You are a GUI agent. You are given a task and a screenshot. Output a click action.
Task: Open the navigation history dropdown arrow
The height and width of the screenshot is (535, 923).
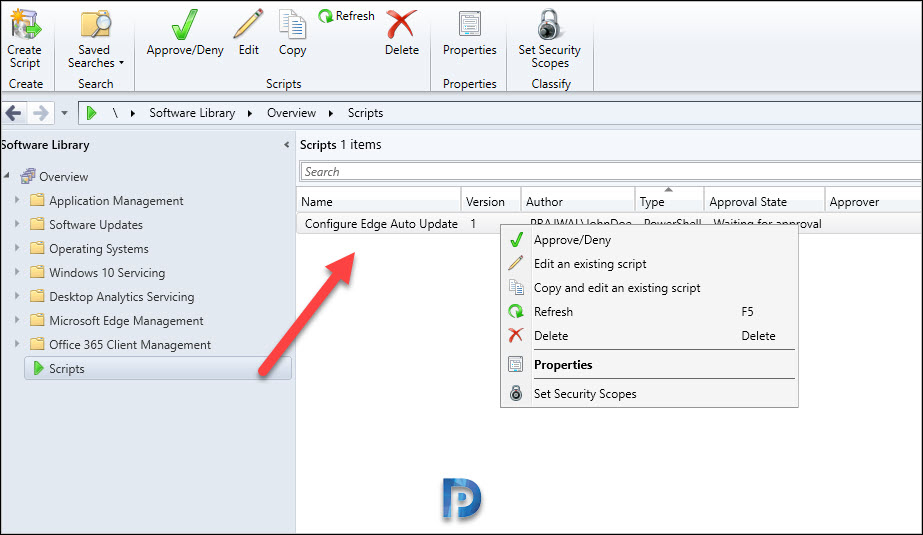(x=64, y=113)
